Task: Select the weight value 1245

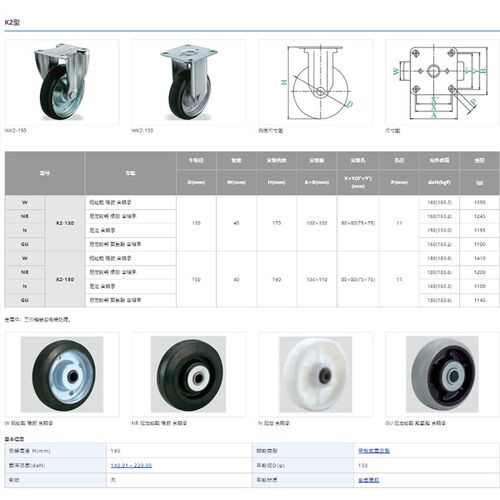Action: tap(480, 216)
